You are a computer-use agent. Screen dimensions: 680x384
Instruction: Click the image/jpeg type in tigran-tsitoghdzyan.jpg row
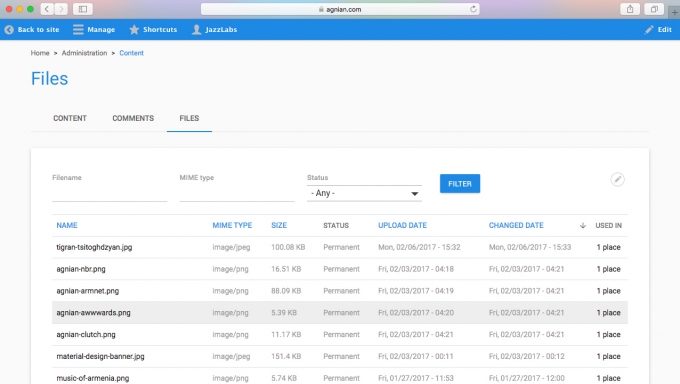[x=231, y=247]
